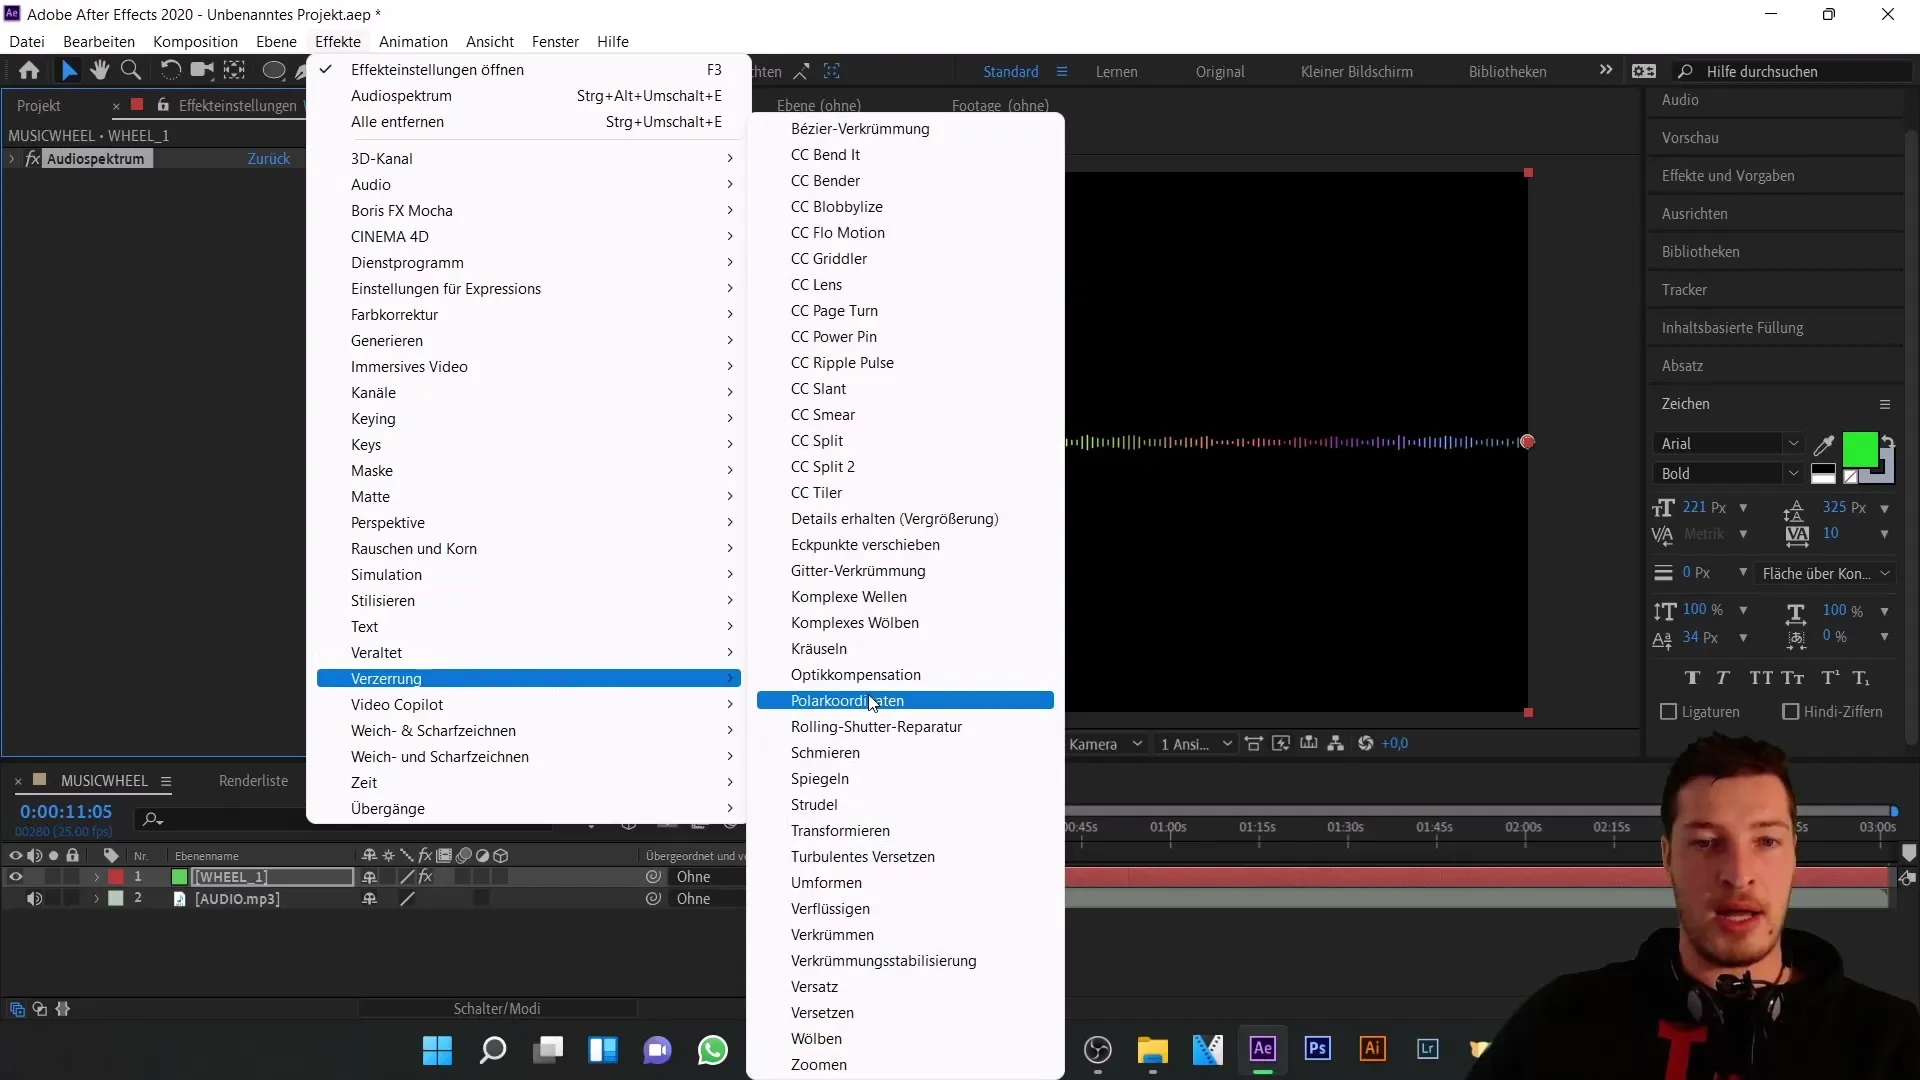Open the Zeichen panel menu icon

(1885, 404)
